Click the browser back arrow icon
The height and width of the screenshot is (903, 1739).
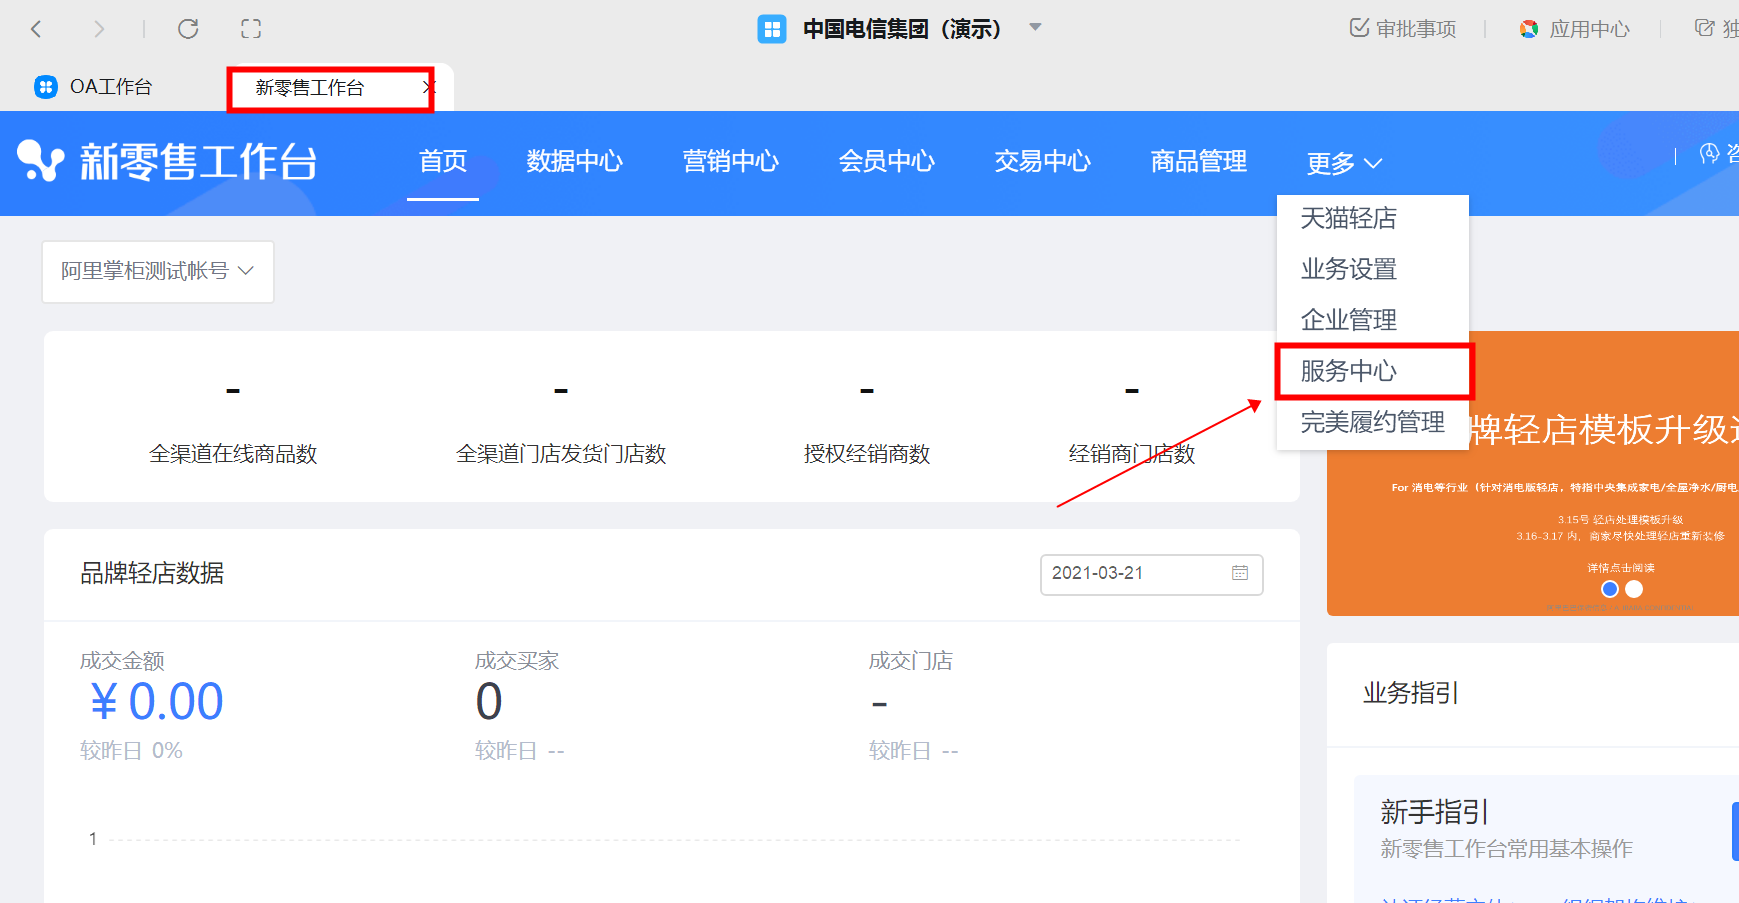pyautogui.click(x=36, y=29)
